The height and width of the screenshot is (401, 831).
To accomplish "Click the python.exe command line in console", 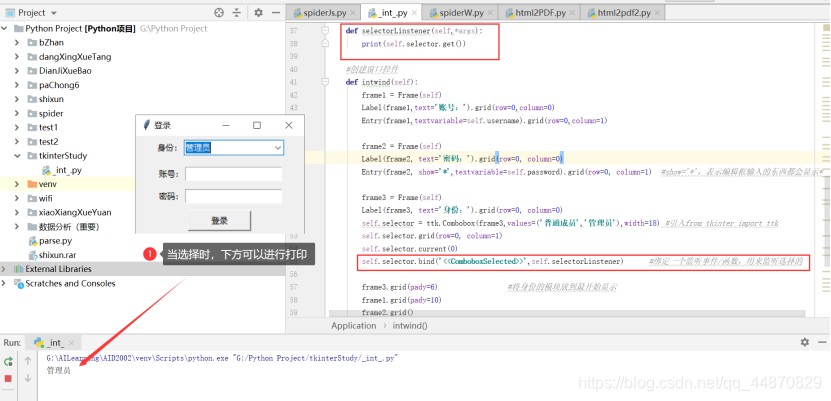I will (222, 359).
